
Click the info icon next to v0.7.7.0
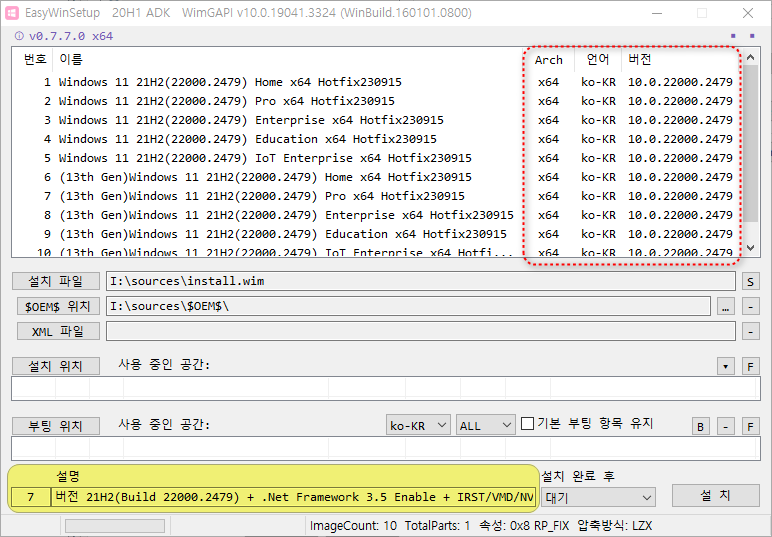point(19,36)
